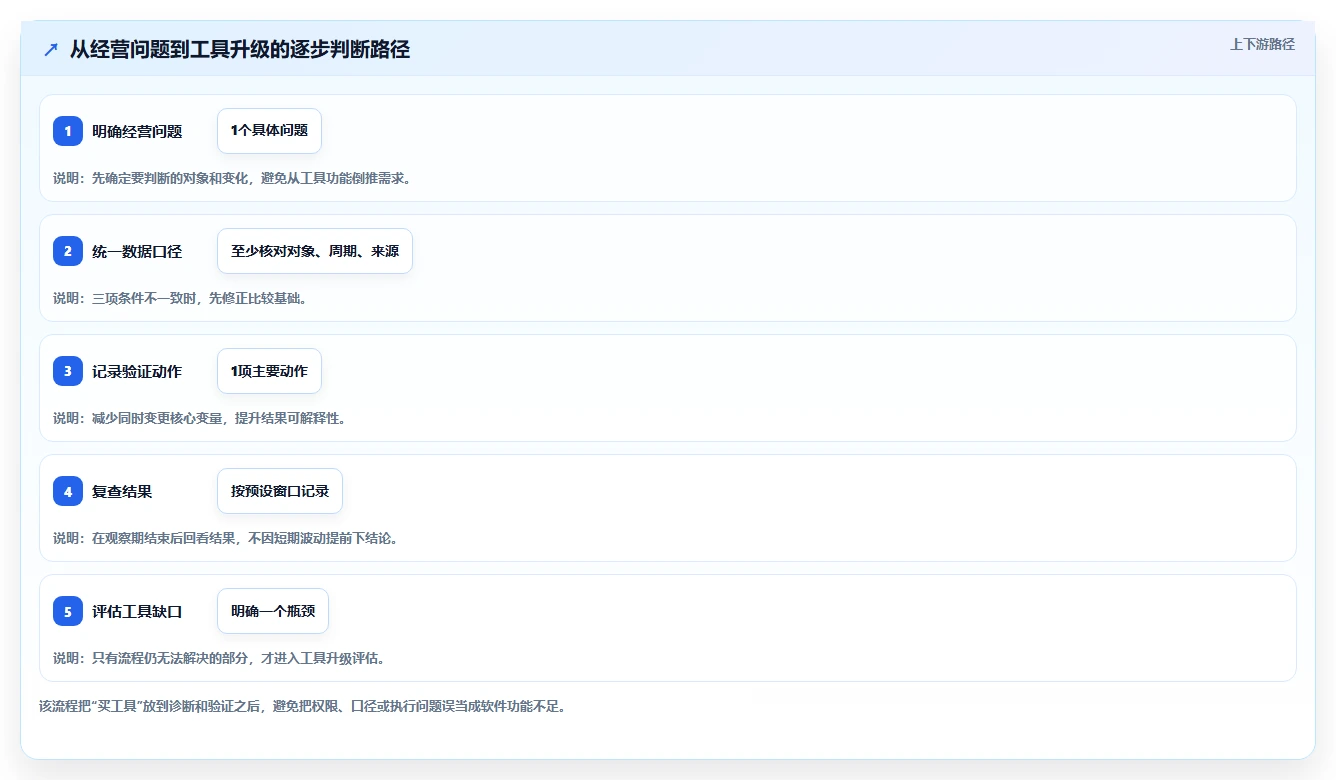Viewport: 1336px width, 780px height.
Task: Click the step title '明确经营问题'
Action: pos(137,131)
